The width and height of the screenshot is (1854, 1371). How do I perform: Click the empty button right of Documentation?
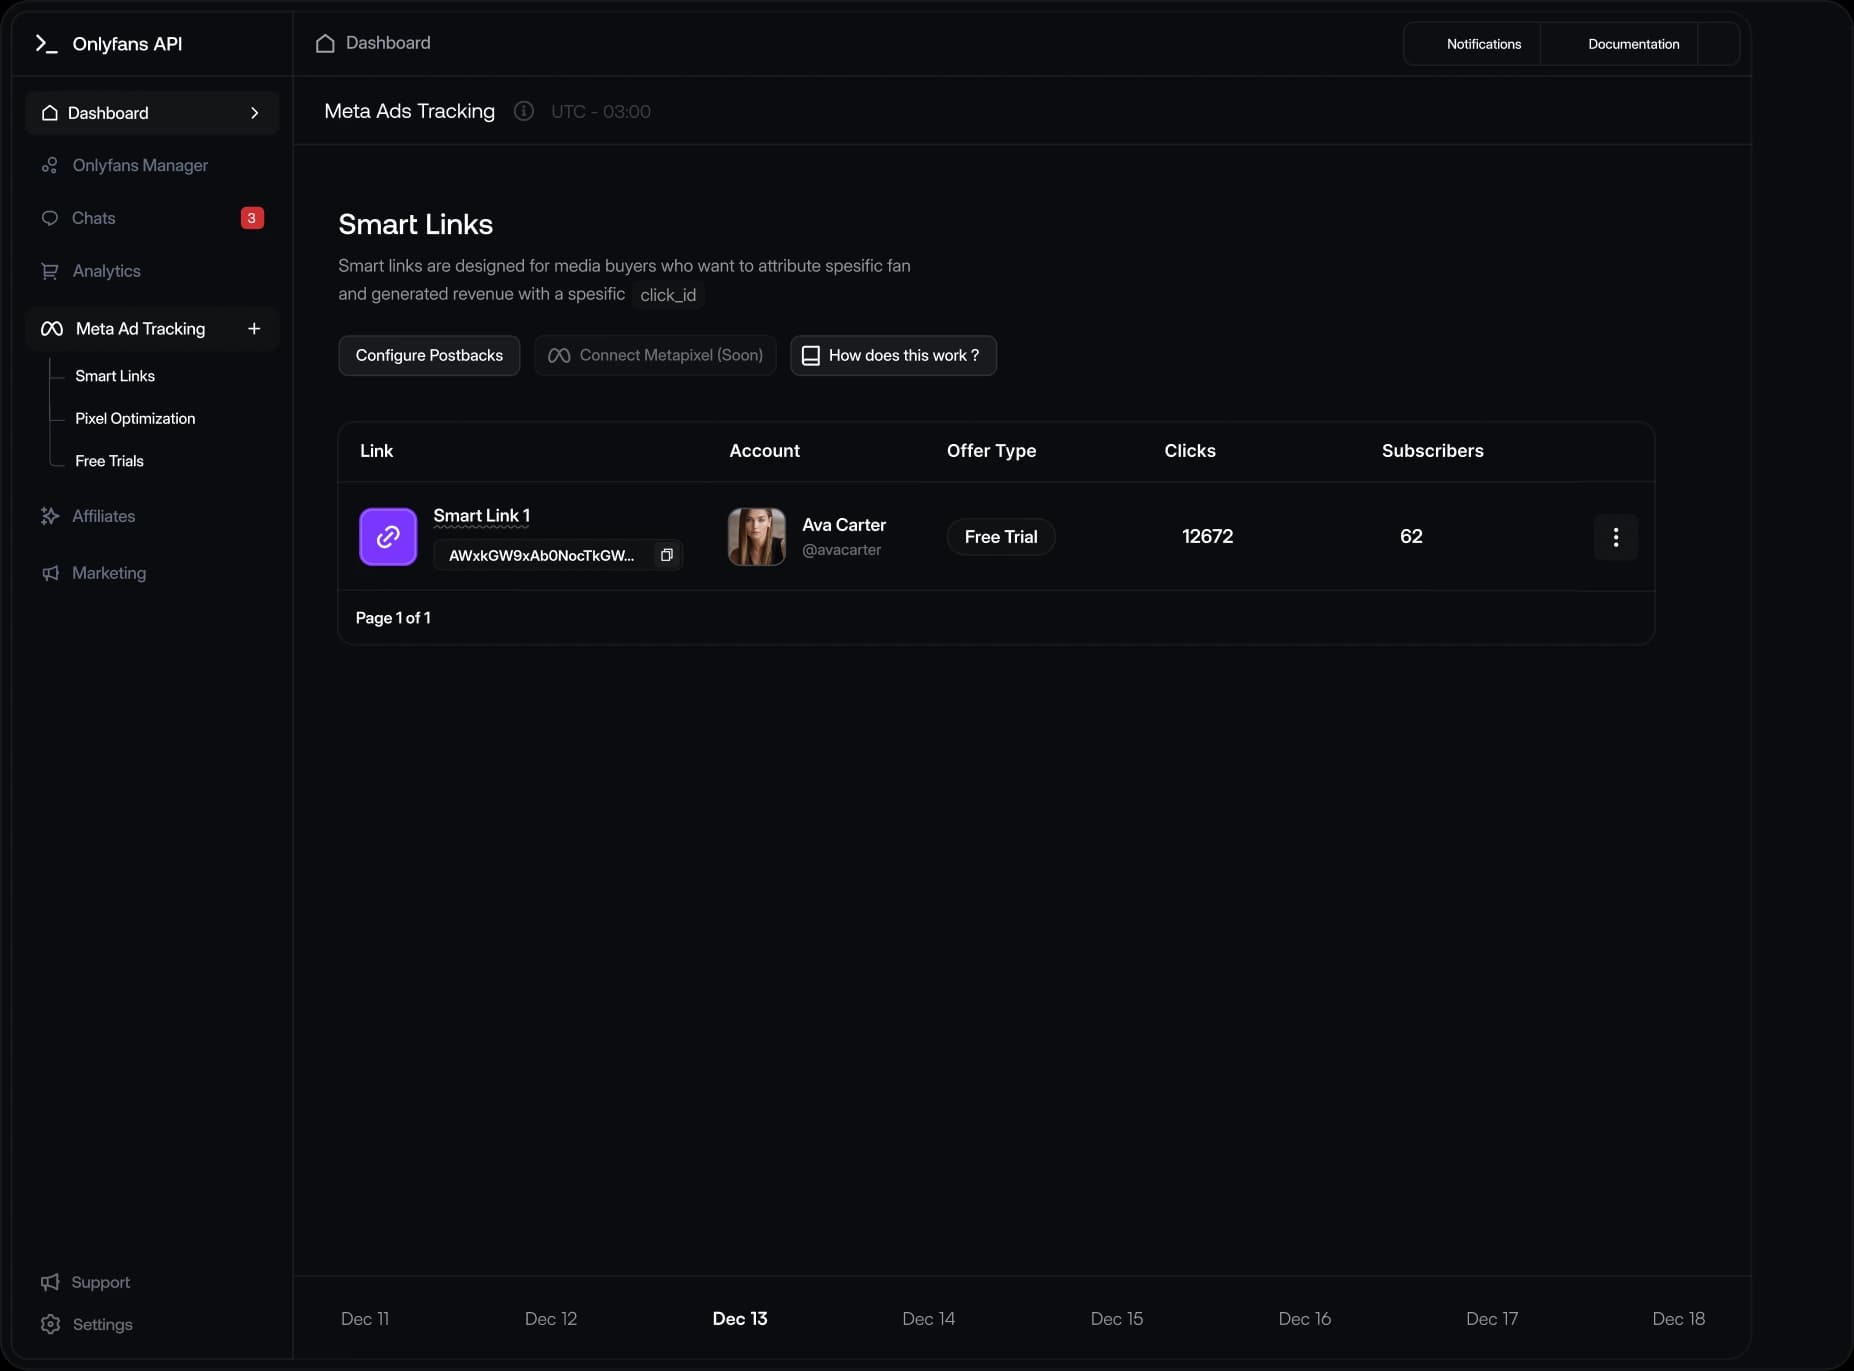[x=1718, y=44]
